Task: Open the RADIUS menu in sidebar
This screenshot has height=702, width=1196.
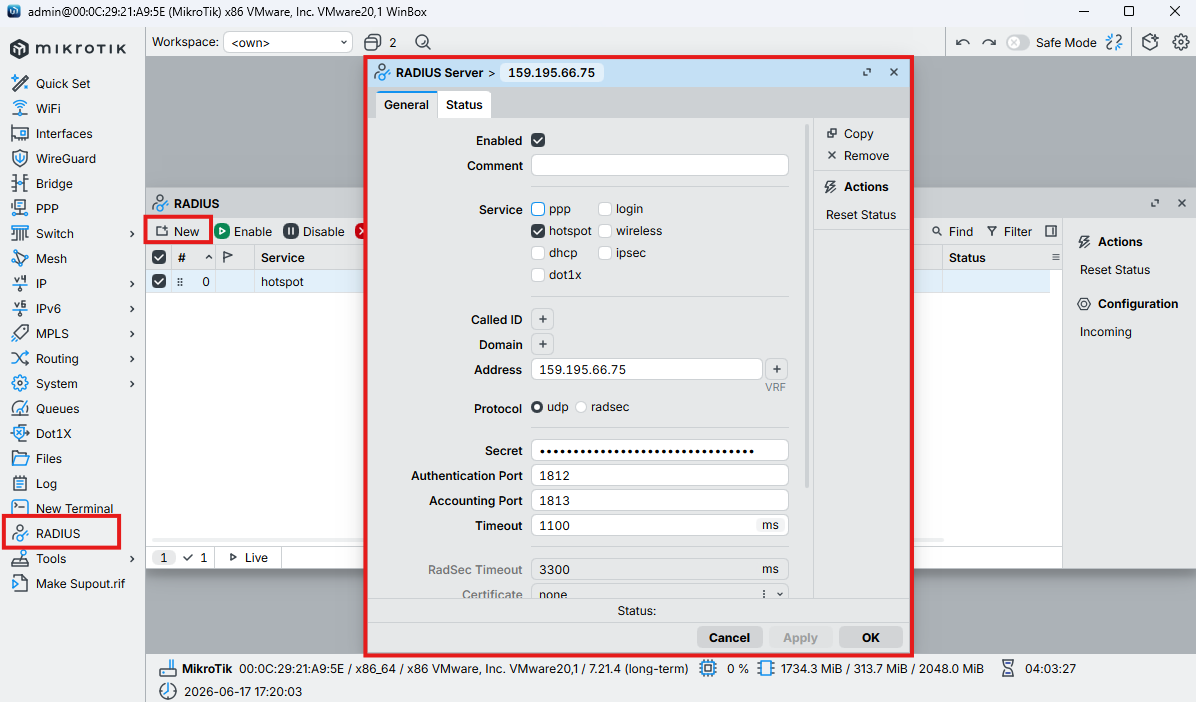Action: click(46, 533)
